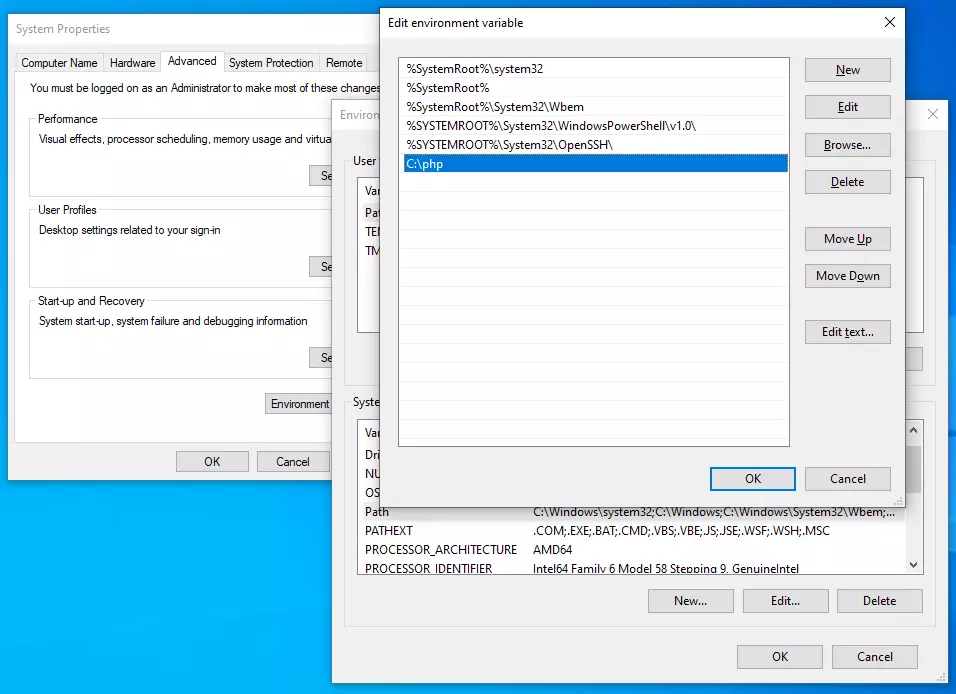
Task: Switch to the Hardware tab
Action: point(131,62)
